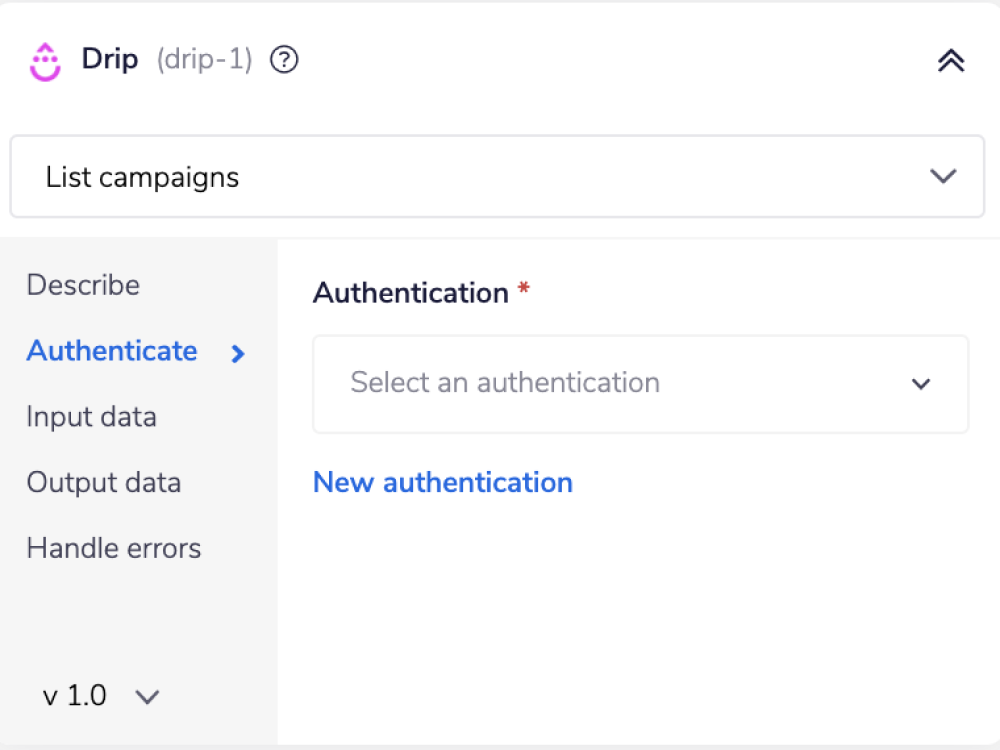Click the drip-1 identifier label

point(204,60)
